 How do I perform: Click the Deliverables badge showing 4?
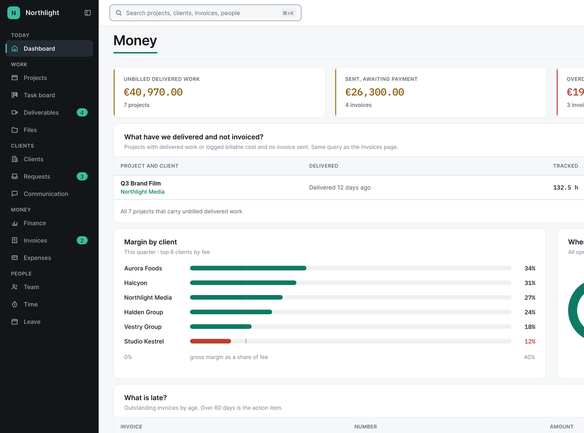click(82, 112)
